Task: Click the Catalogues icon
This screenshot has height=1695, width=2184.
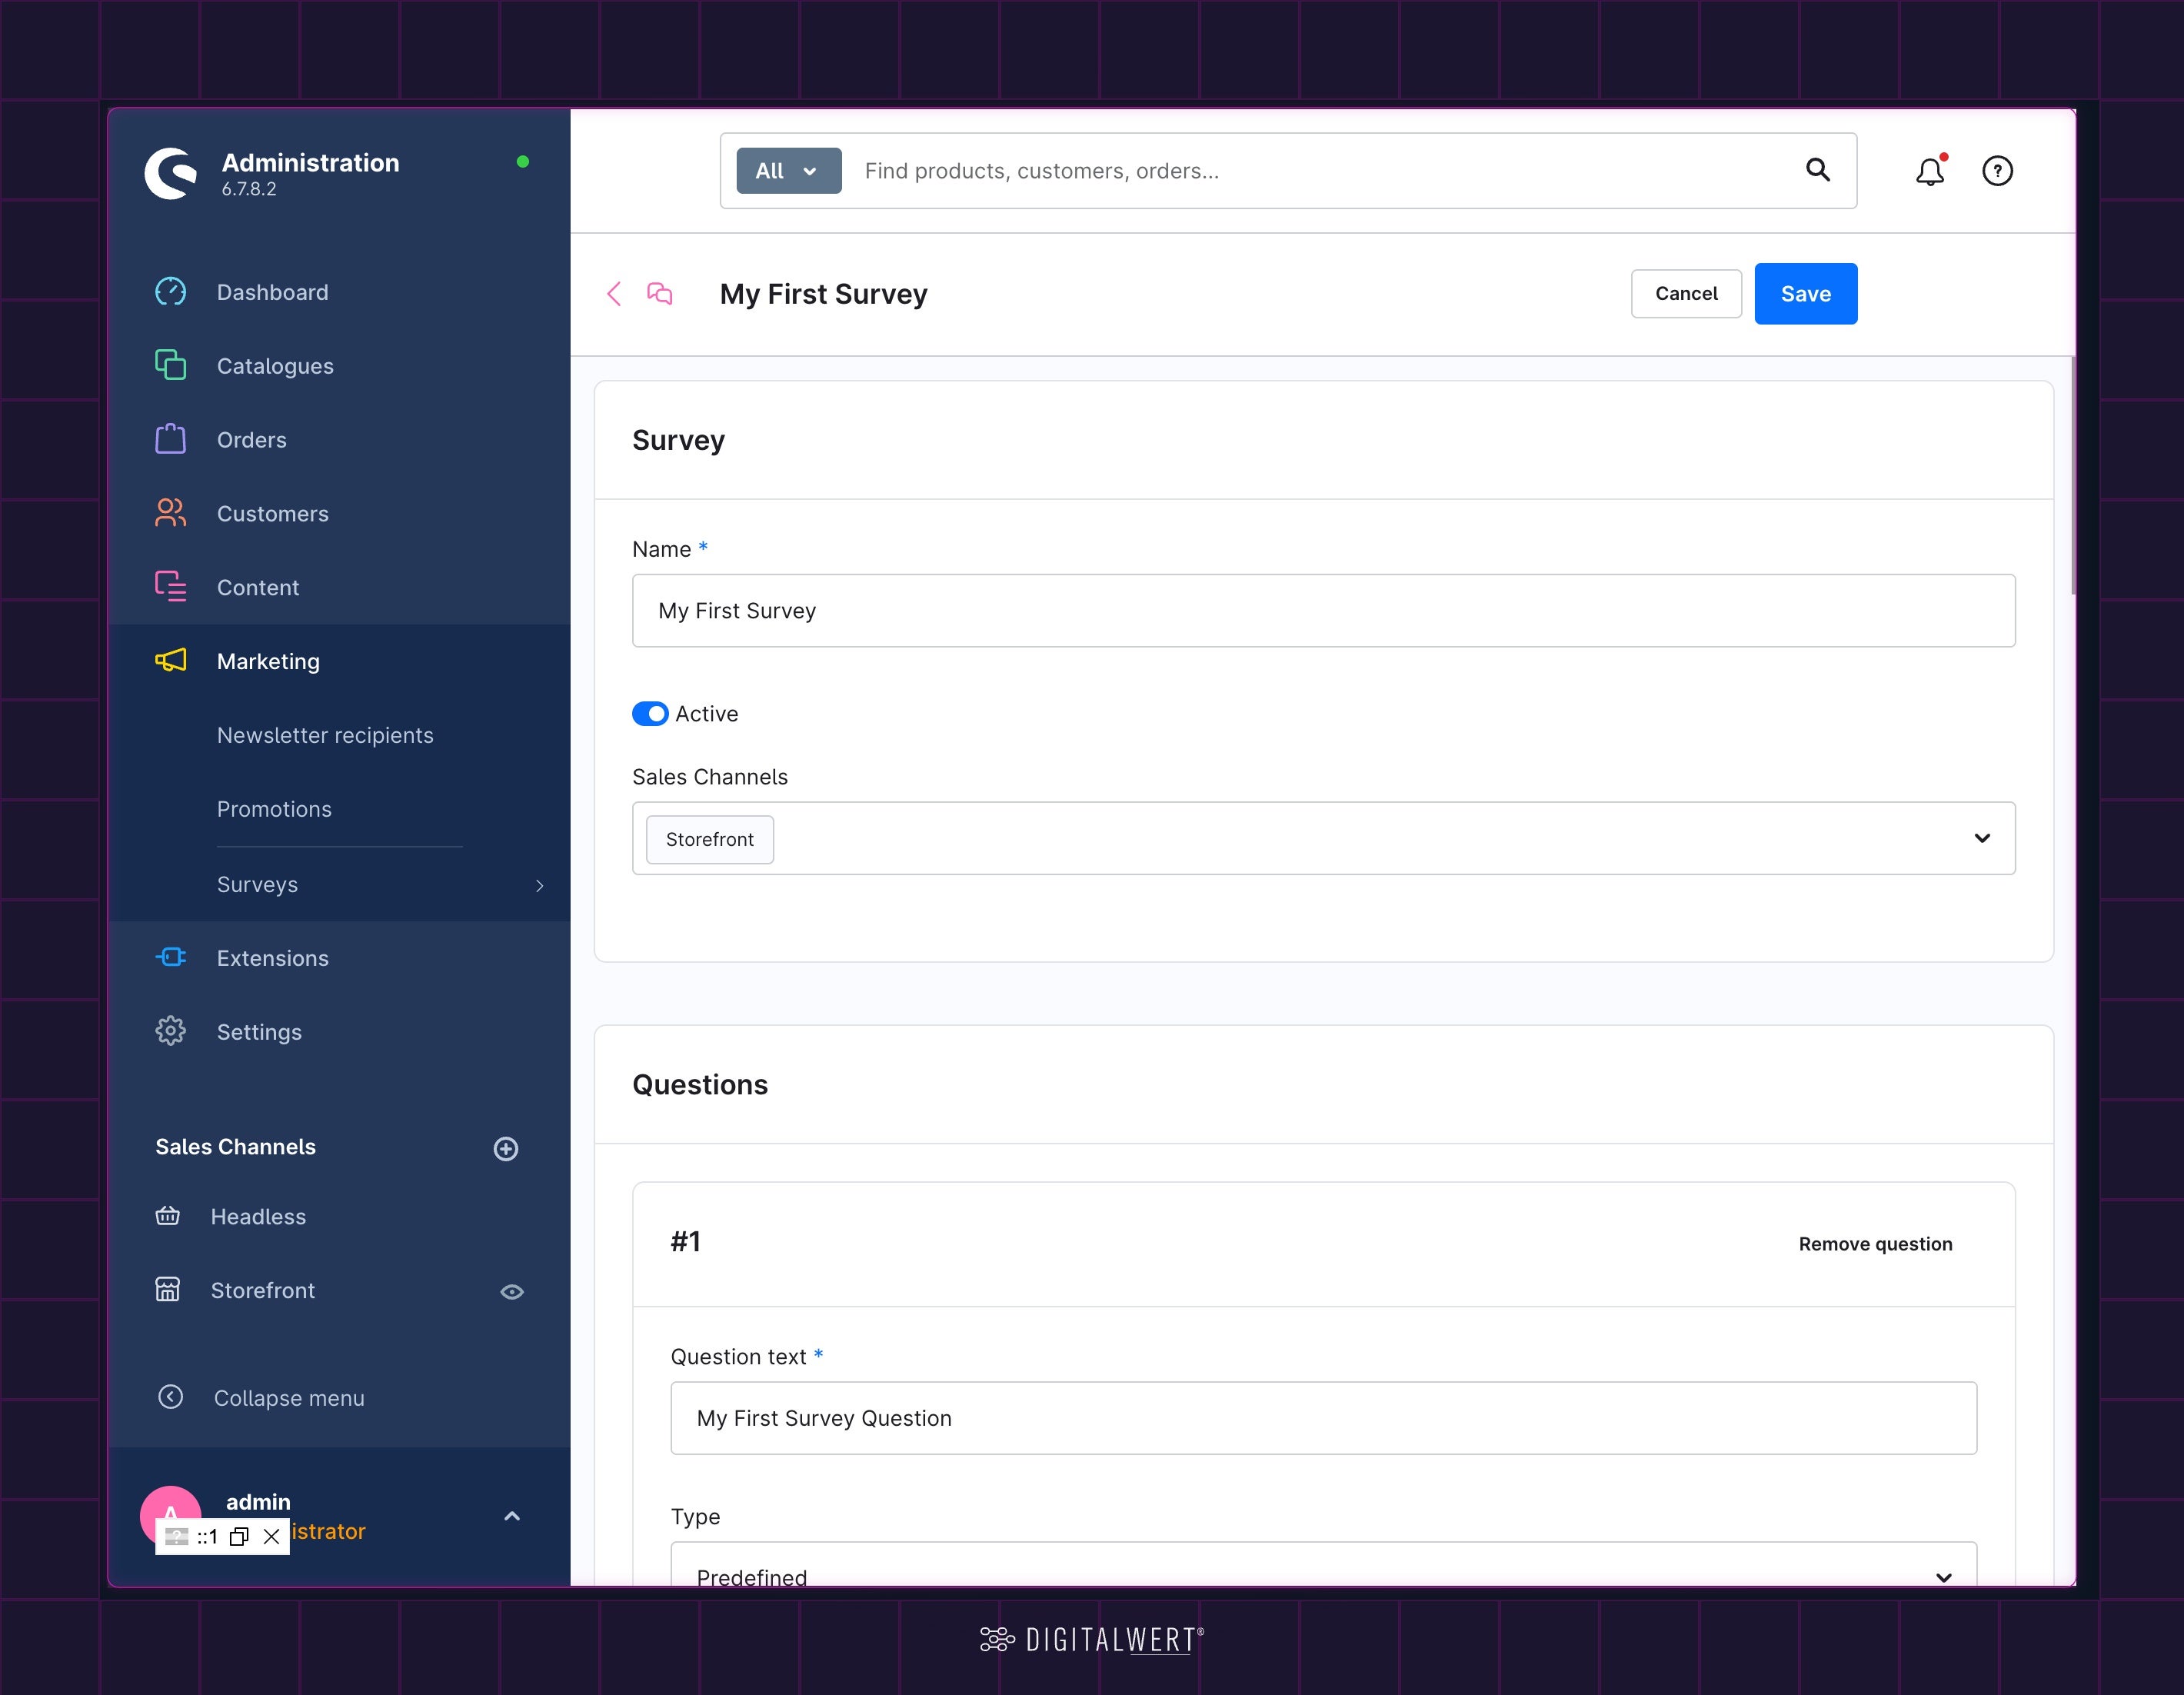Action: (x=170, y=365)
